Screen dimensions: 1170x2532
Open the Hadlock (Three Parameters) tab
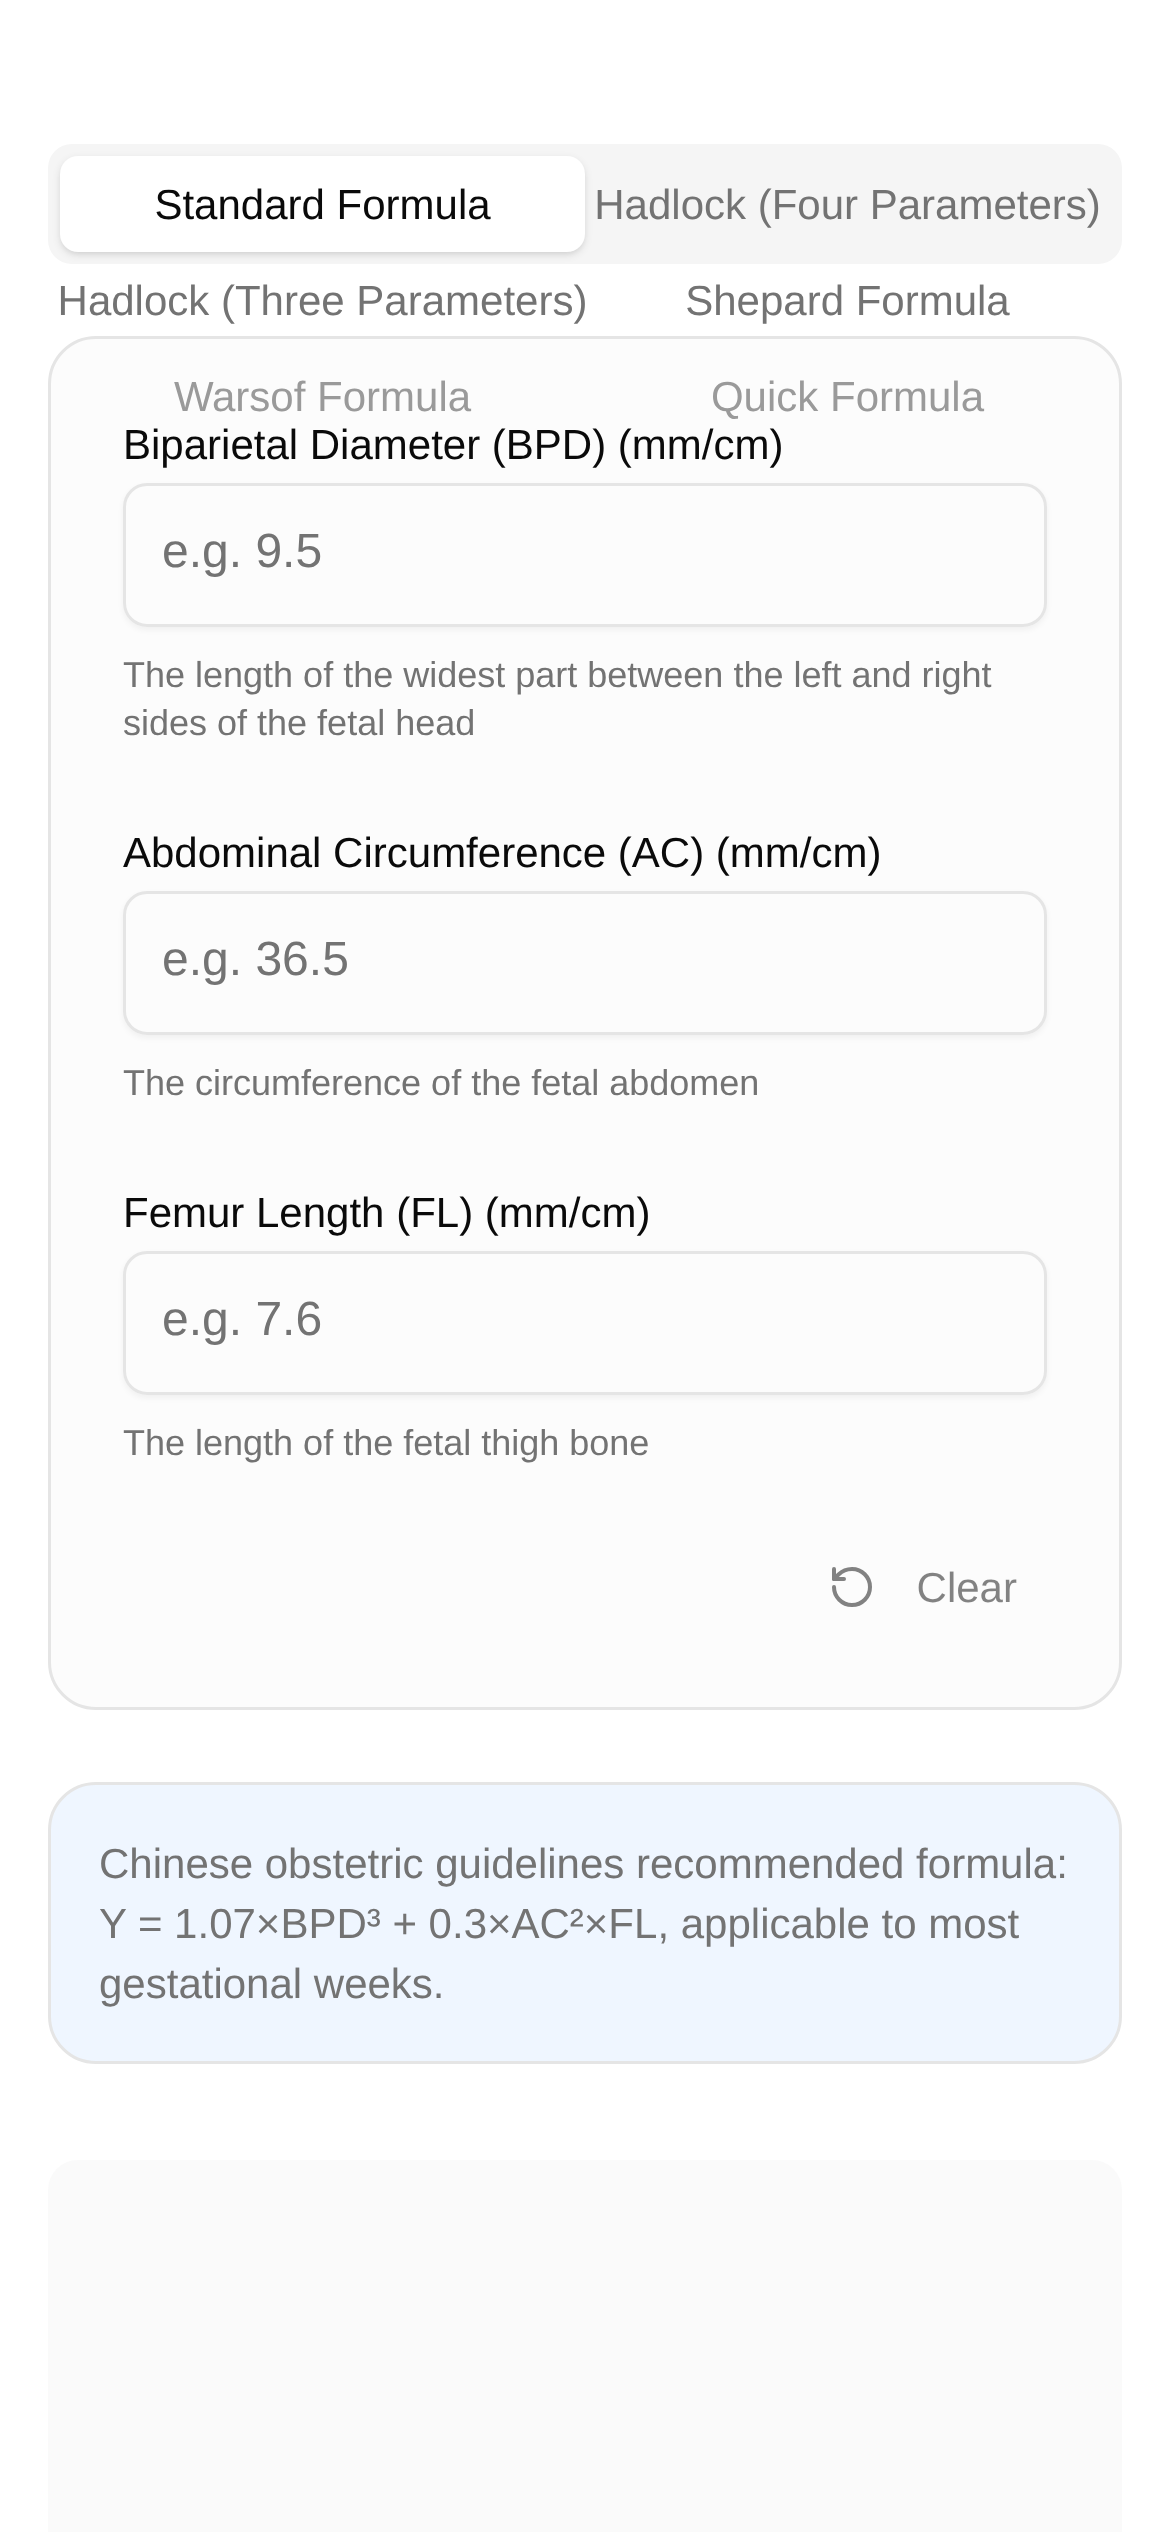(x=322, y=301)
